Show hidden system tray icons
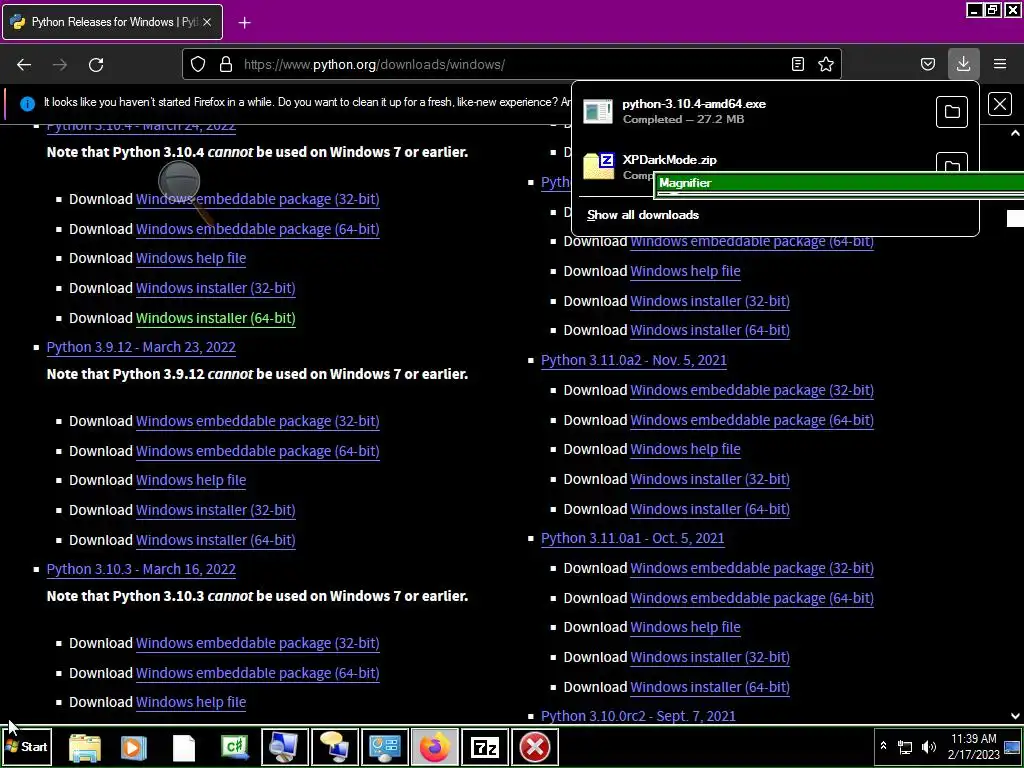This screenshot has width=1024, height=768. pyautogui.click(x=883, y=746)
